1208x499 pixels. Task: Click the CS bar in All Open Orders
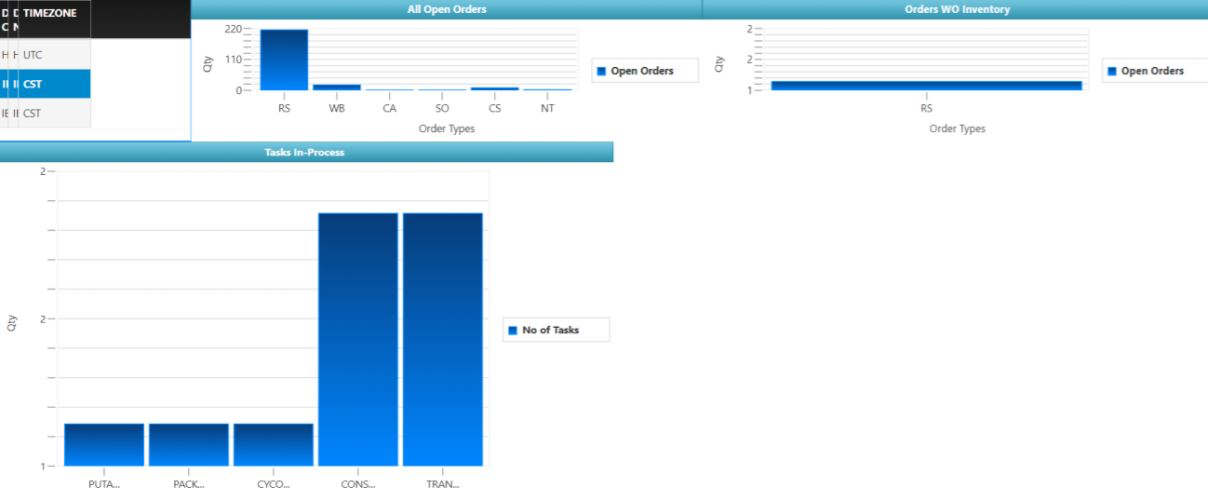pos(495,89)
